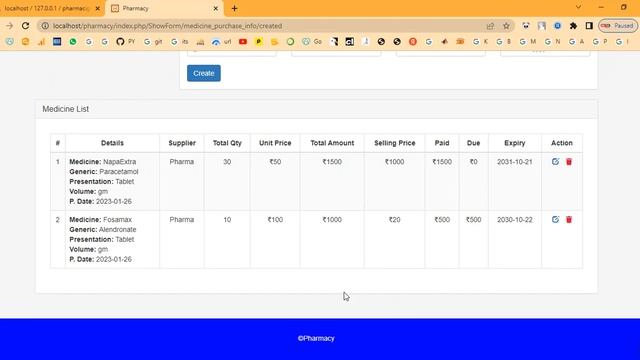The width and height of the screenshot is (640, 360).
Task: Open the 'its' Google bookmark
Action: pyautogui.click(x=180, y=42)
